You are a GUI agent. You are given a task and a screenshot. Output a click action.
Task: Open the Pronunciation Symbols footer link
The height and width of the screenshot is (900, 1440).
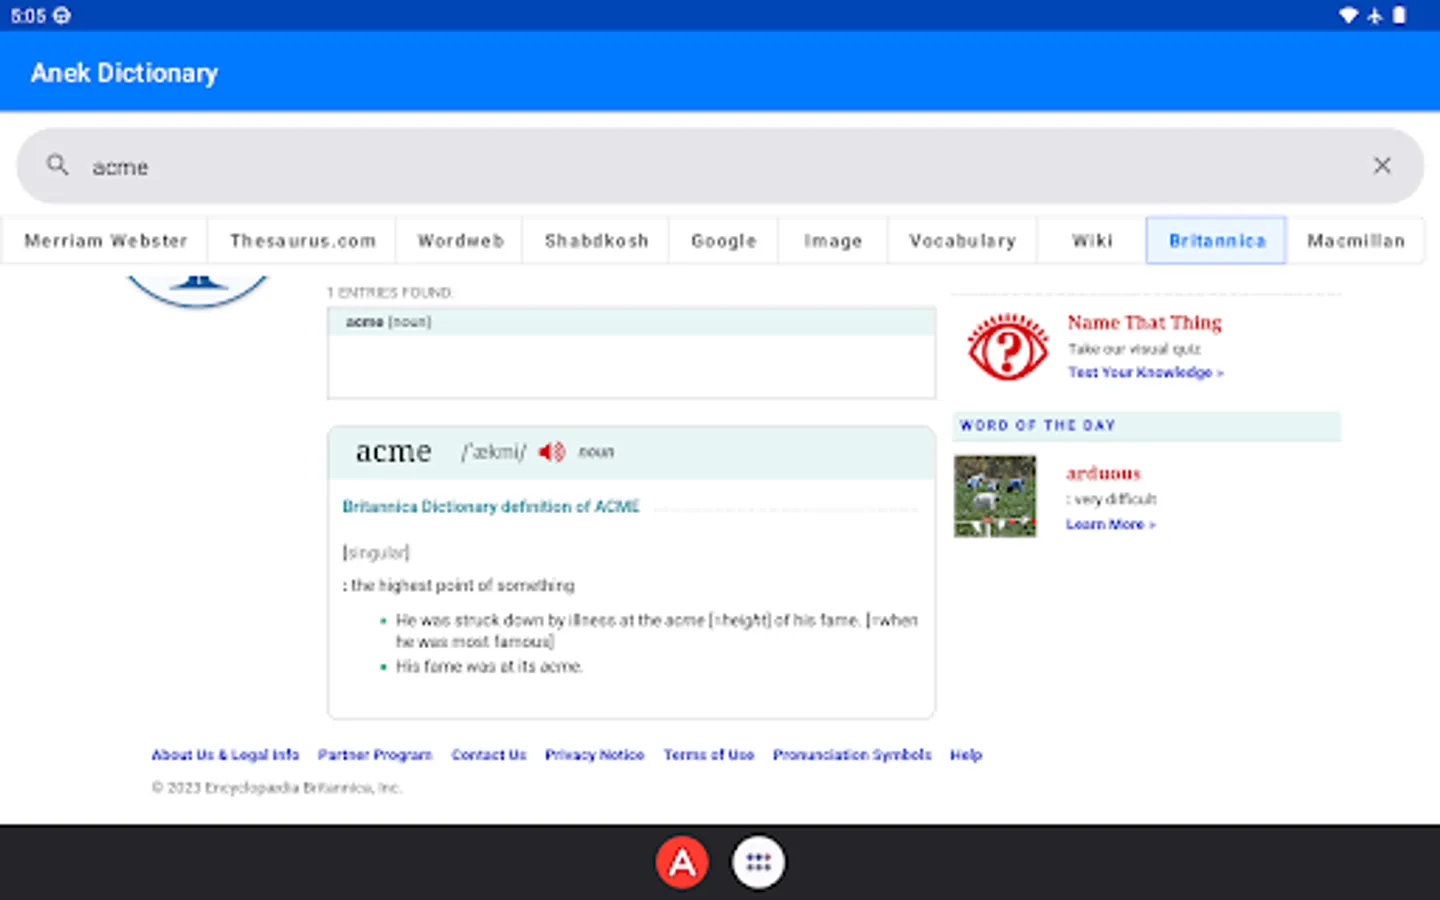(852, 755)
